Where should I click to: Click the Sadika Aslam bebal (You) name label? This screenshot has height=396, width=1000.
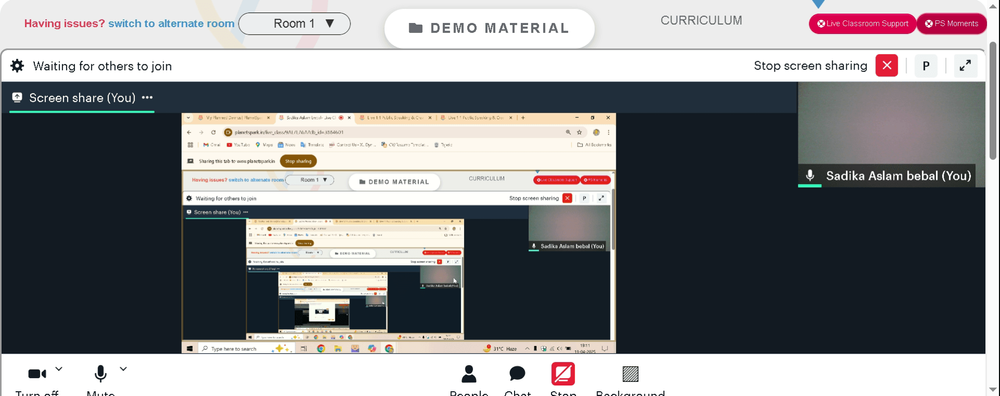[x=898, y=175]
